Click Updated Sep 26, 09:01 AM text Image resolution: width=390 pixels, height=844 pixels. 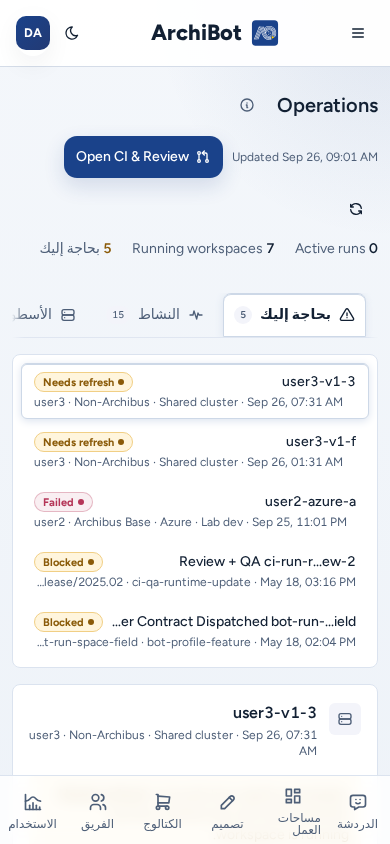pos(305,157)
